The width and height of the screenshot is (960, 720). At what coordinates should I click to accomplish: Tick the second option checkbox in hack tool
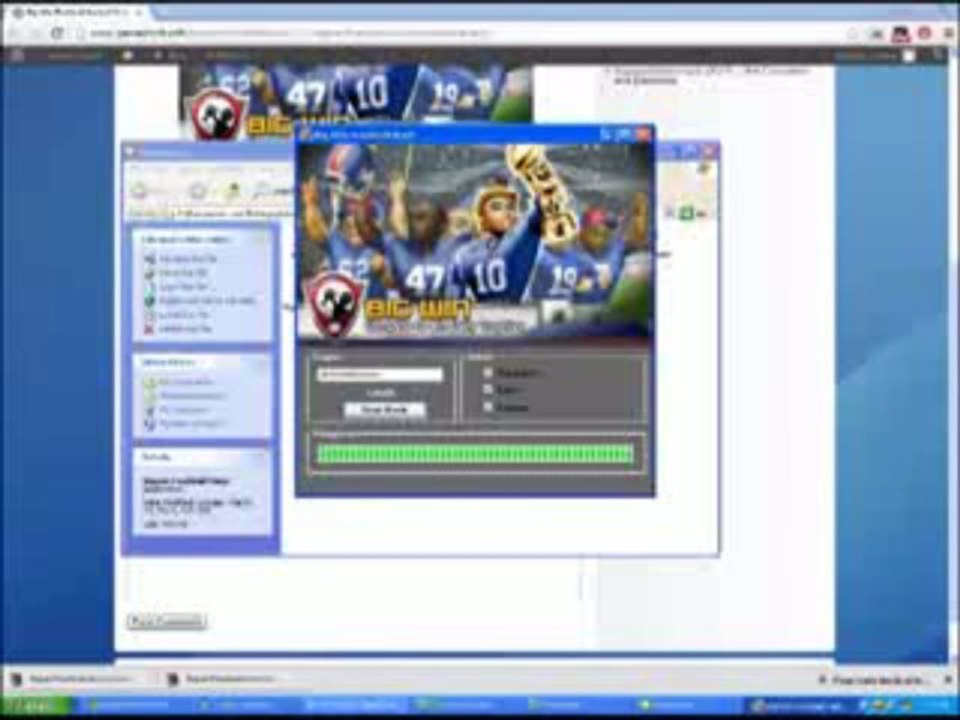(x=487, y=389)
